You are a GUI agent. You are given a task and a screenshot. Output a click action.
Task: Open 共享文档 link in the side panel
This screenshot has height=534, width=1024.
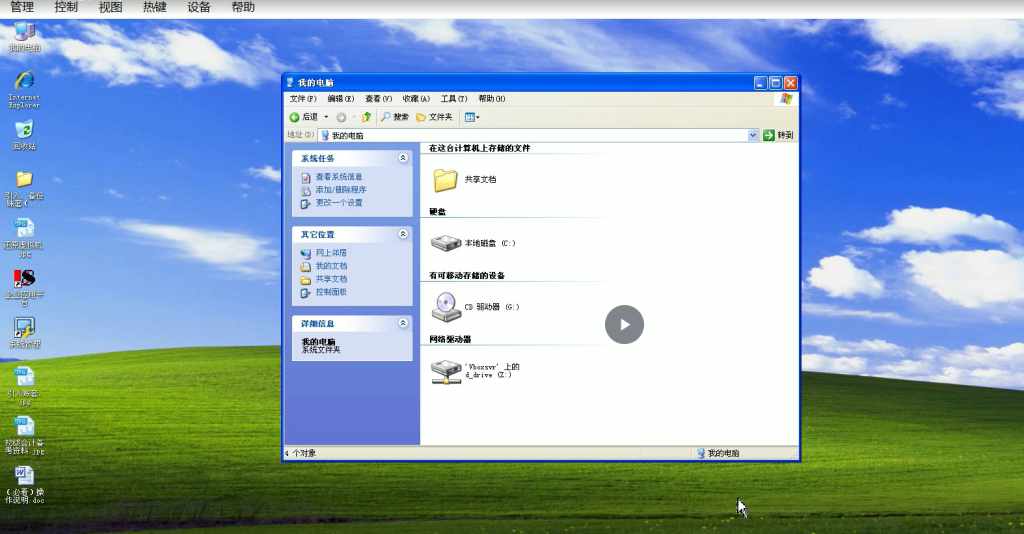331,279
